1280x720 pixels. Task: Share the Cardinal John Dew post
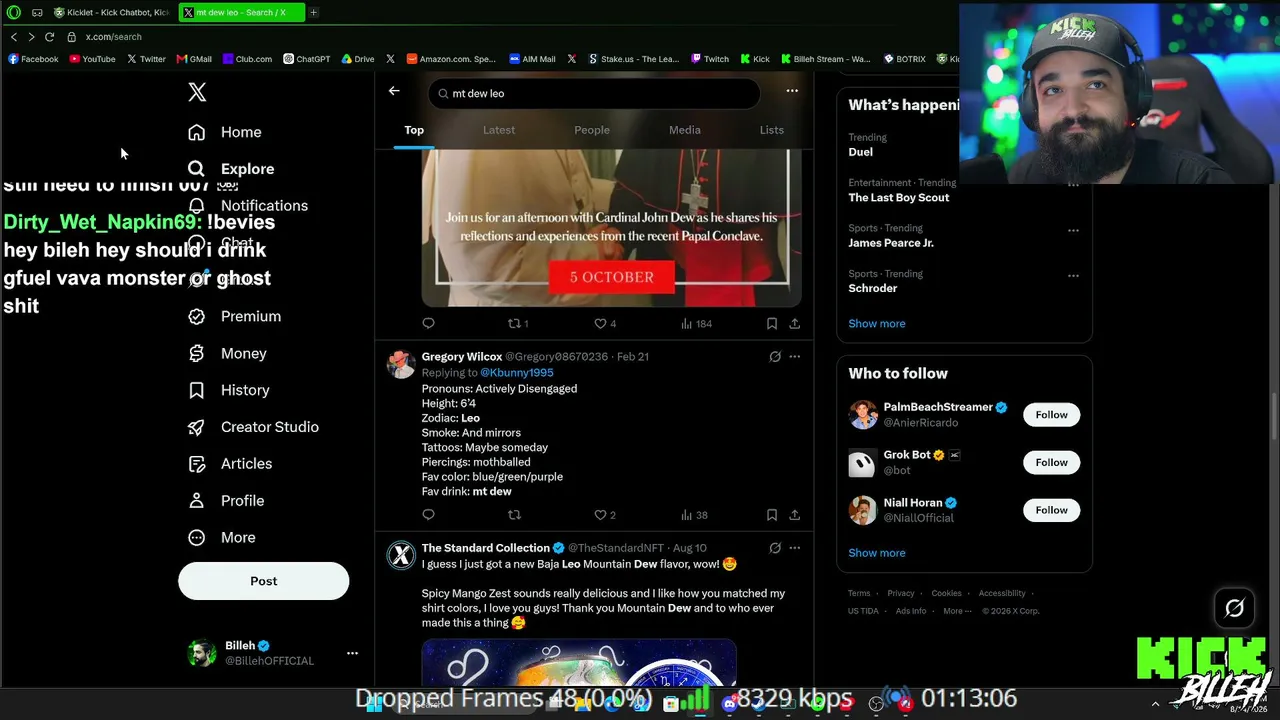click(x=794, y=323)
